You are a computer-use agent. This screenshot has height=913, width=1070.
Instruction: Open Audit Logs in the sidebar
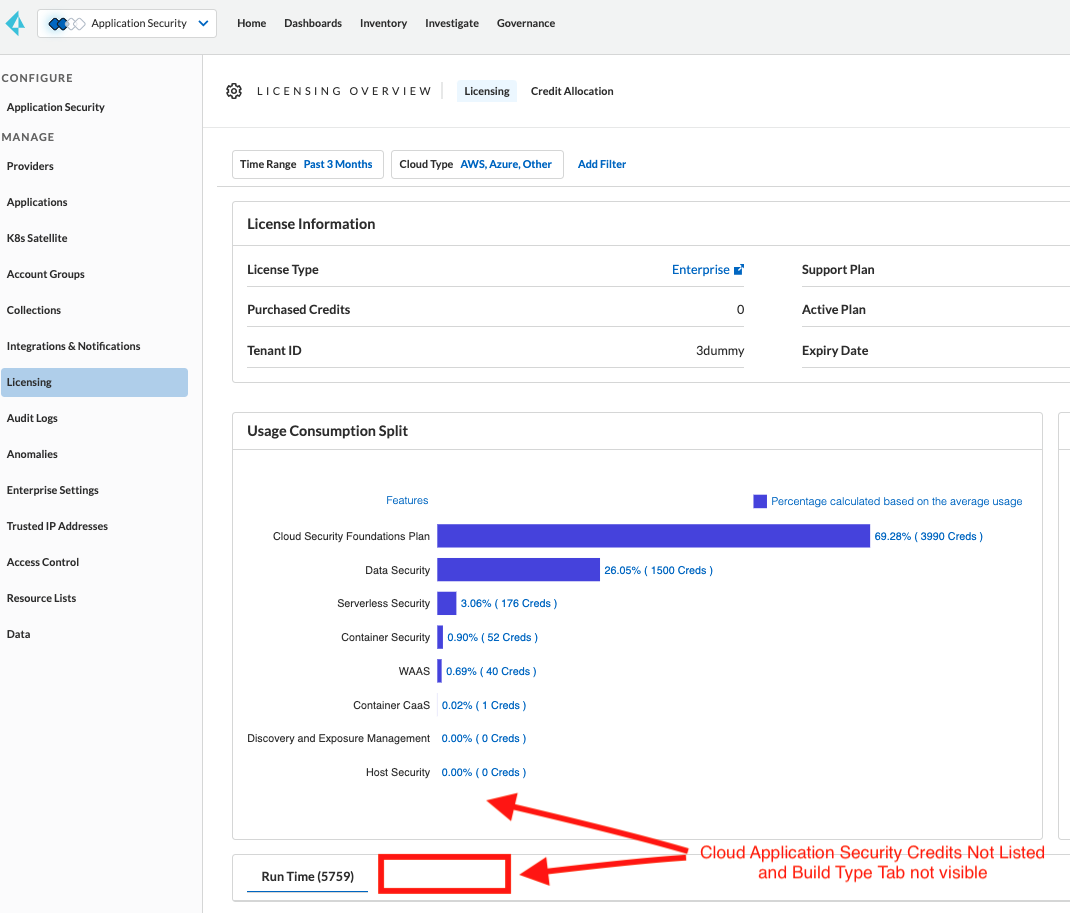(32, 418)
